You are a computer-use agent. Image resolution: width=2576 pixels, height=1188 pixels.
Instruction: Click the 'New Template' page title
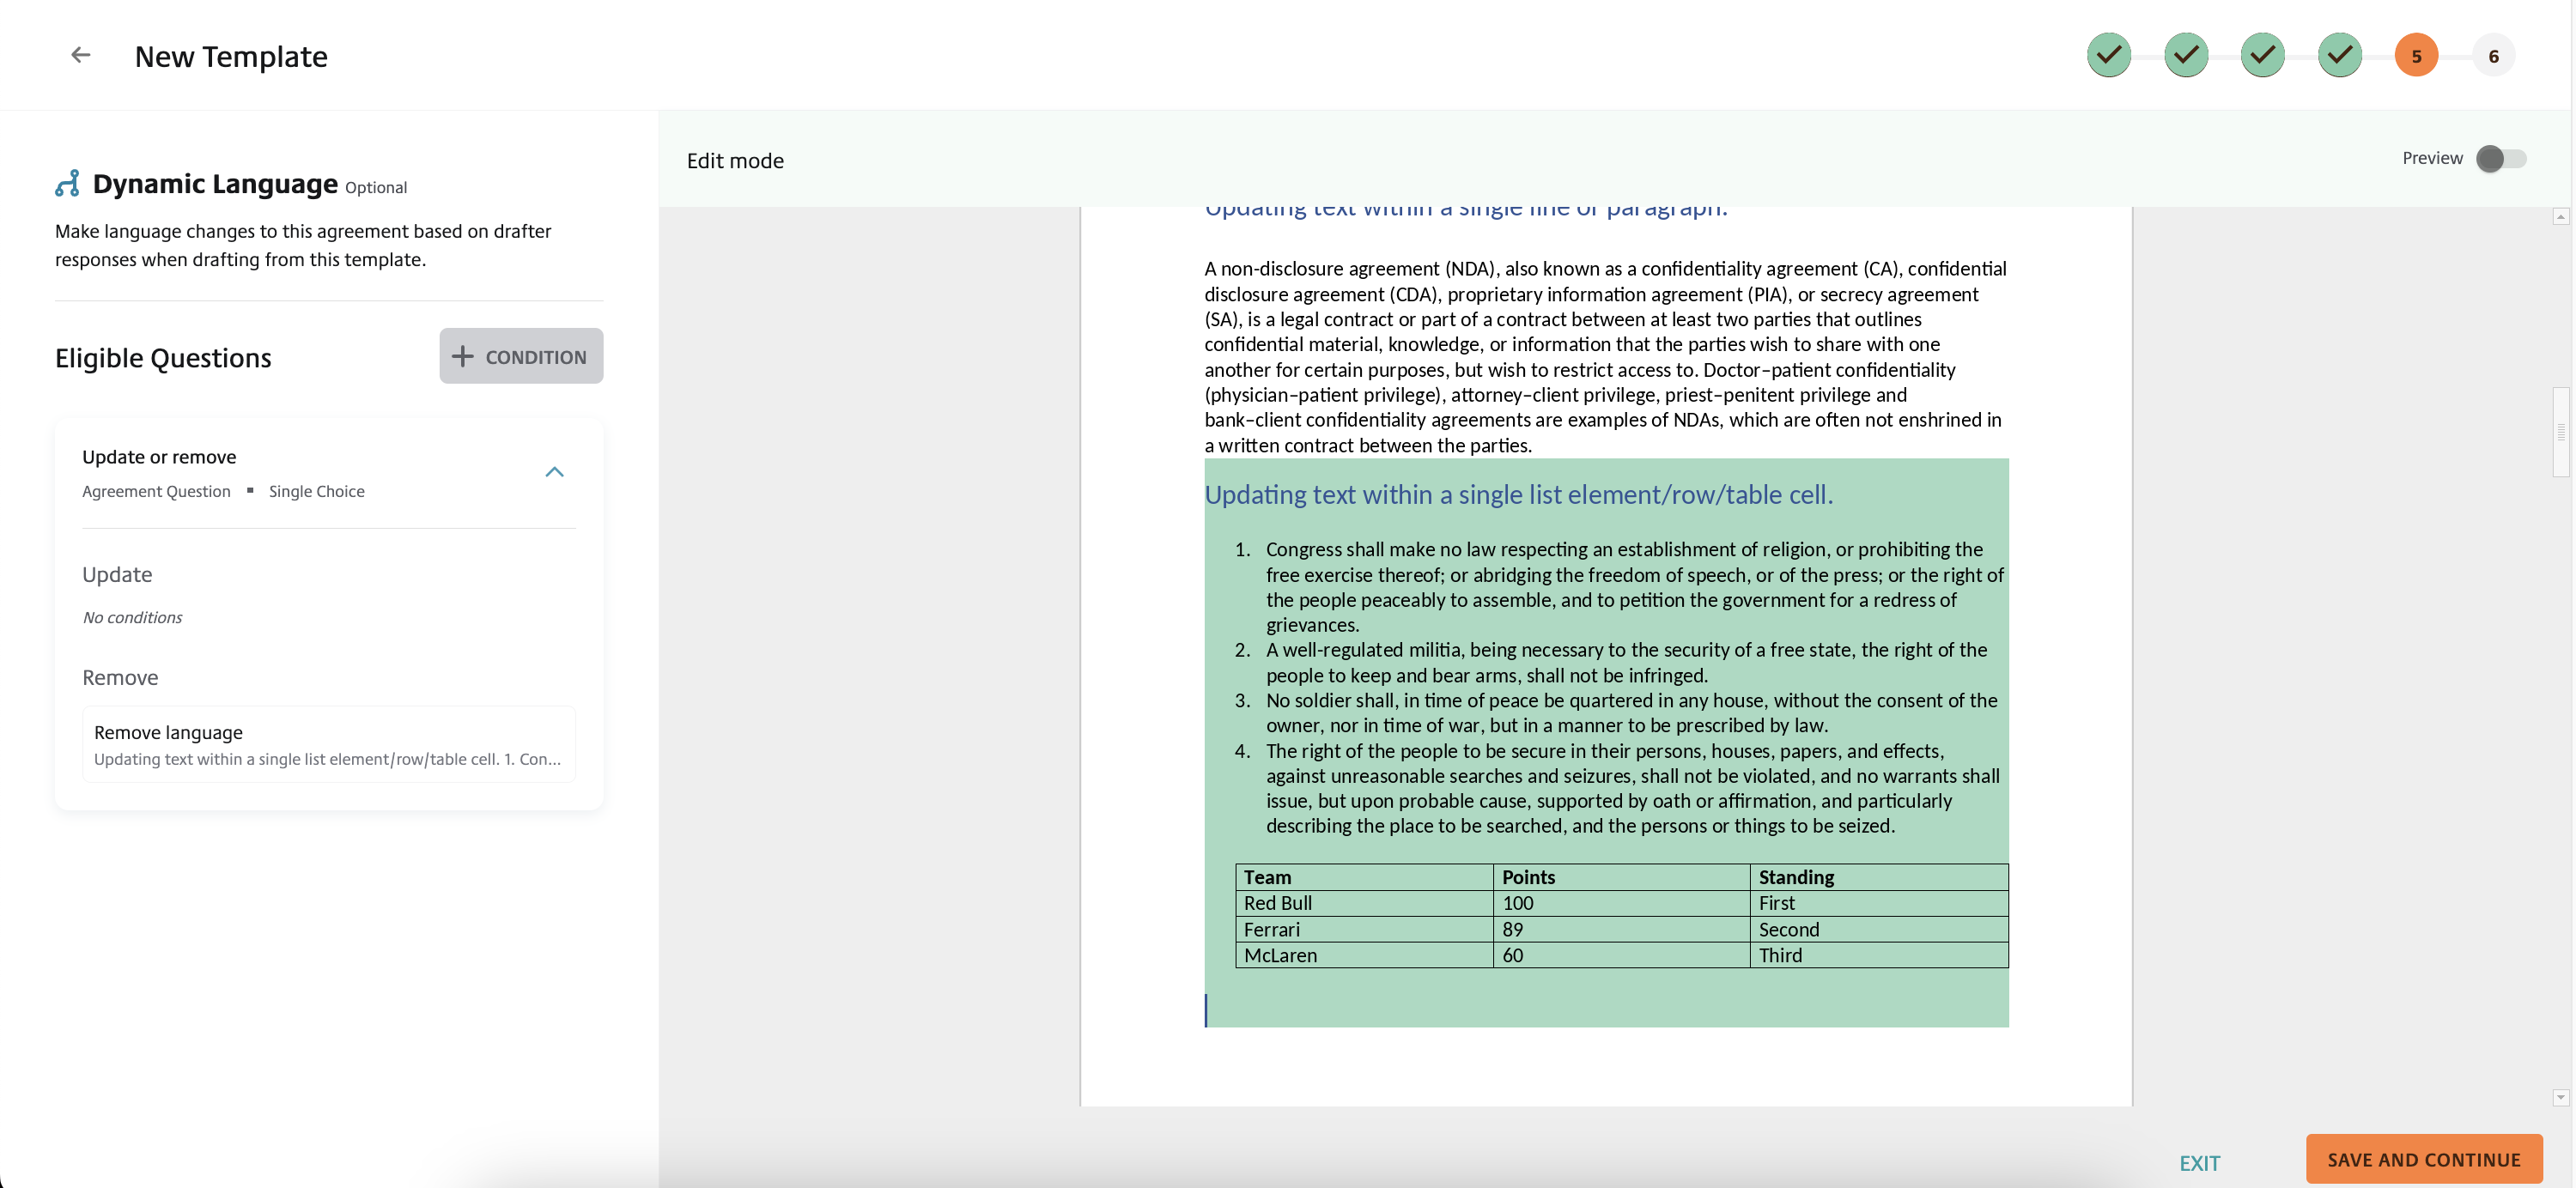231,57
